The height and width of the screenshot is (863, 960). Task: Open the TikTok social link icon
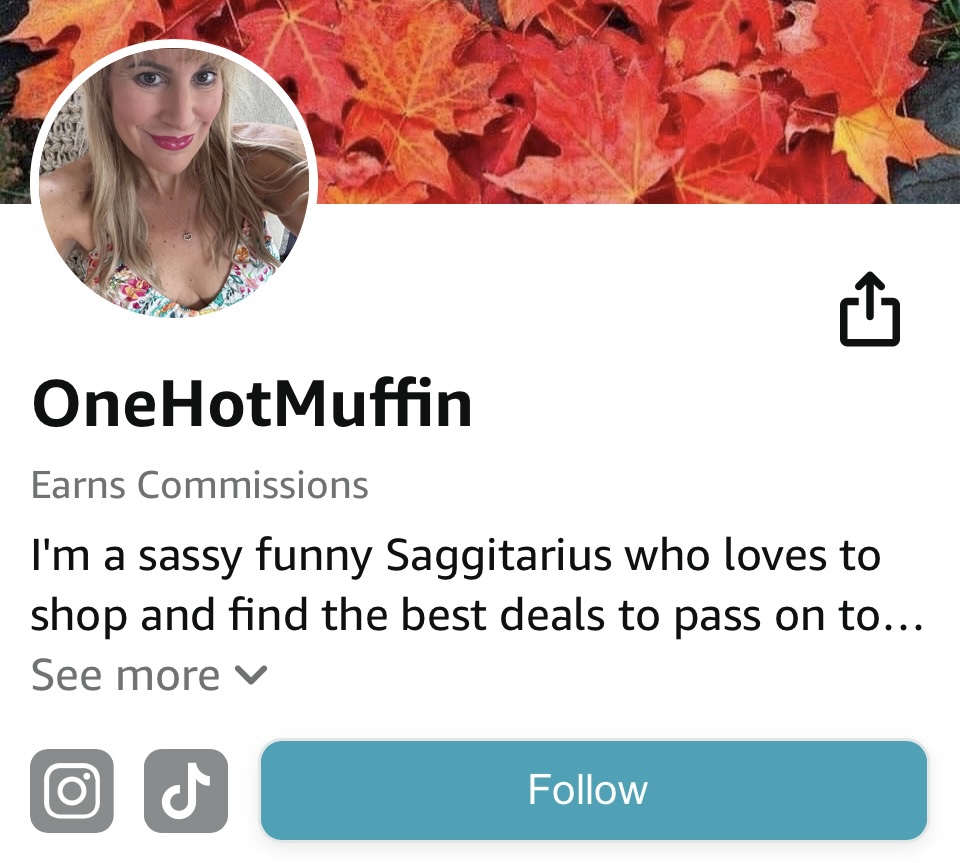(186, 790)
